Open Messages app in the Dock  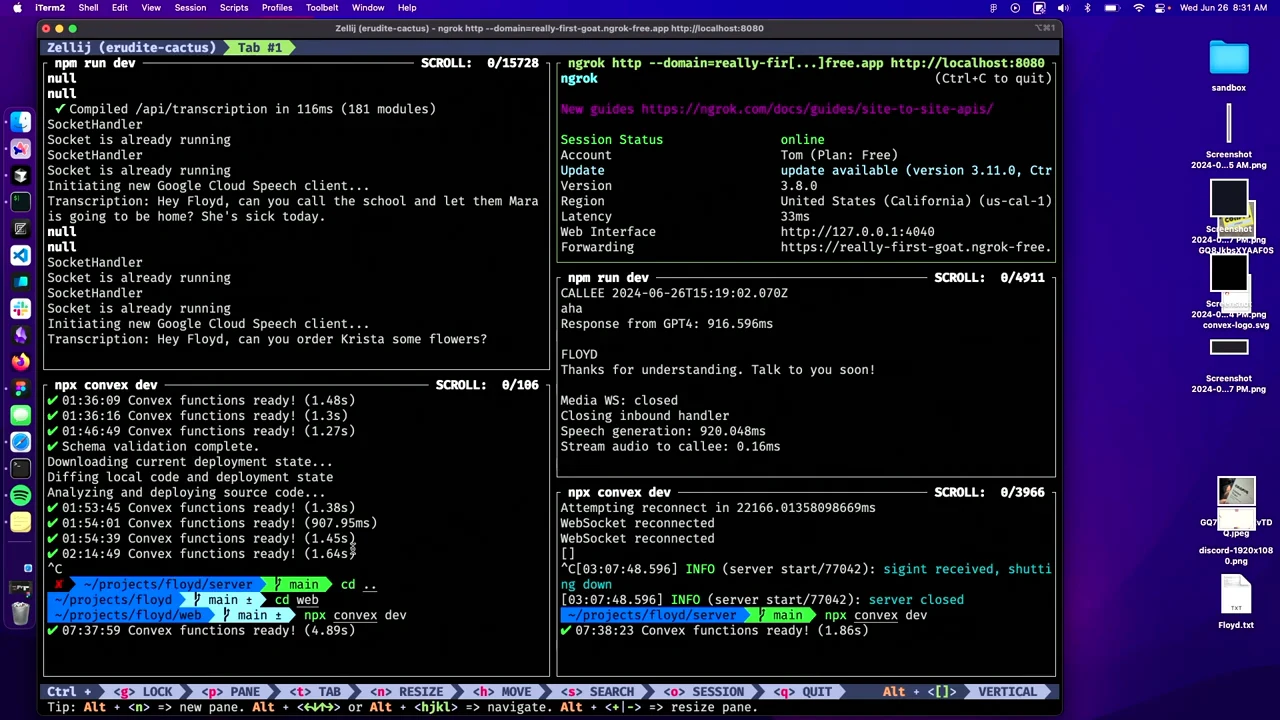20,415
